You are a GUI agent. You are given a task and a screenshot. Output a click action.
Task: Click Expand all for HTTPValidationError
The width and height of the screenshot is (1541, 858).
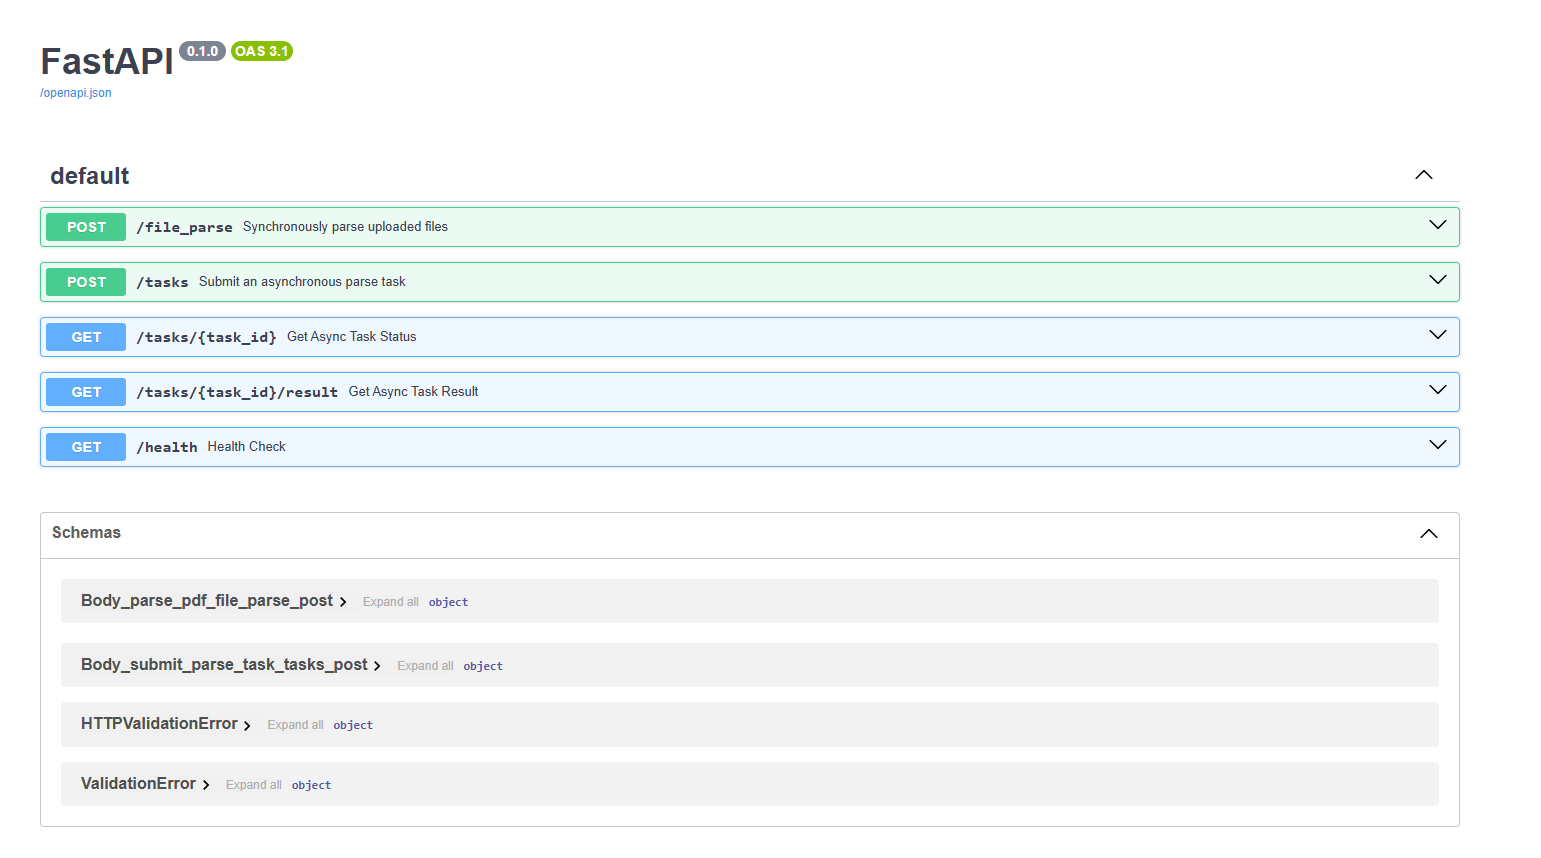click(x=295, y=725)
